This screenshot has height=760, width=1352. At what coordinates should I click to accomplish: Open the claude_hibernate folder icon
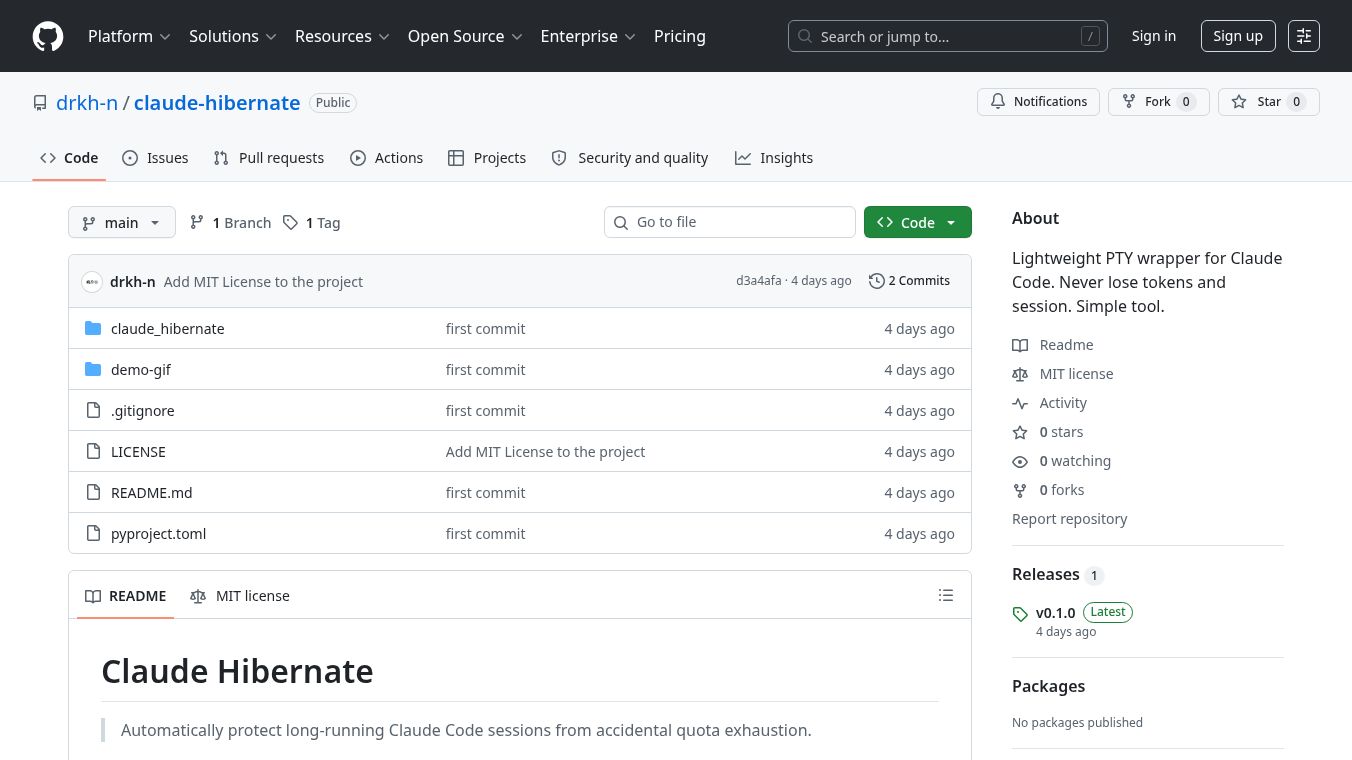(x=93, y=329)
